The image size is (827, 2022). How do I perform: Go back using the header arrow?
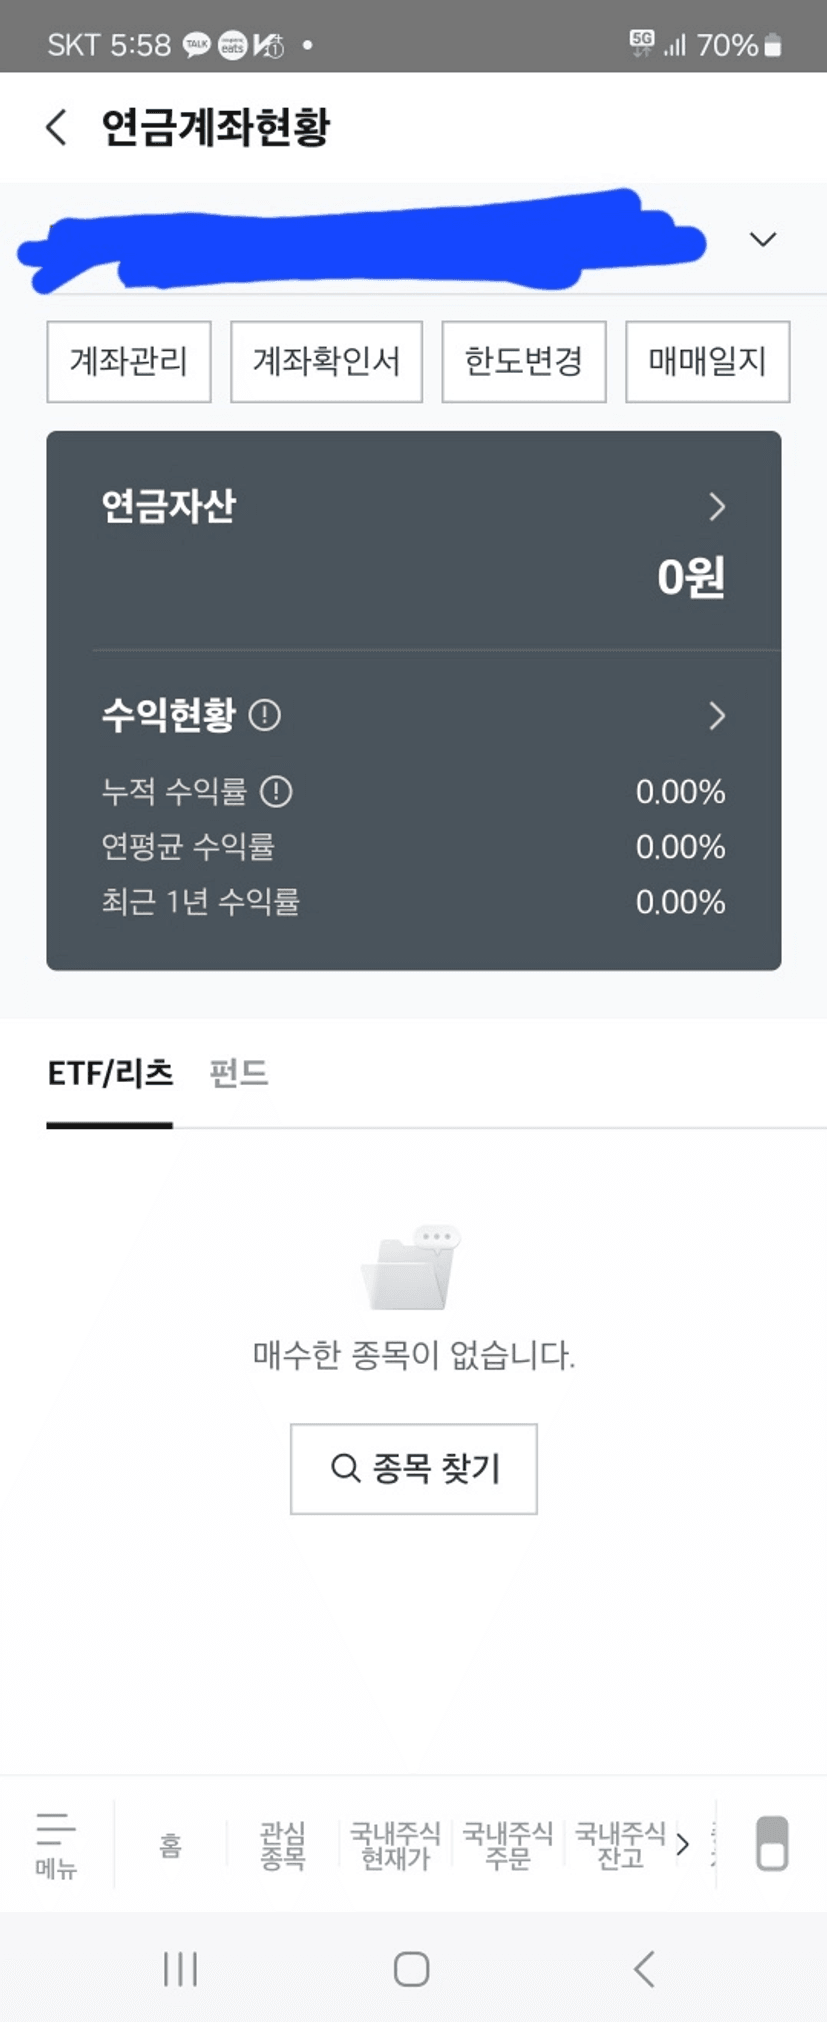[x=57, y=127]
